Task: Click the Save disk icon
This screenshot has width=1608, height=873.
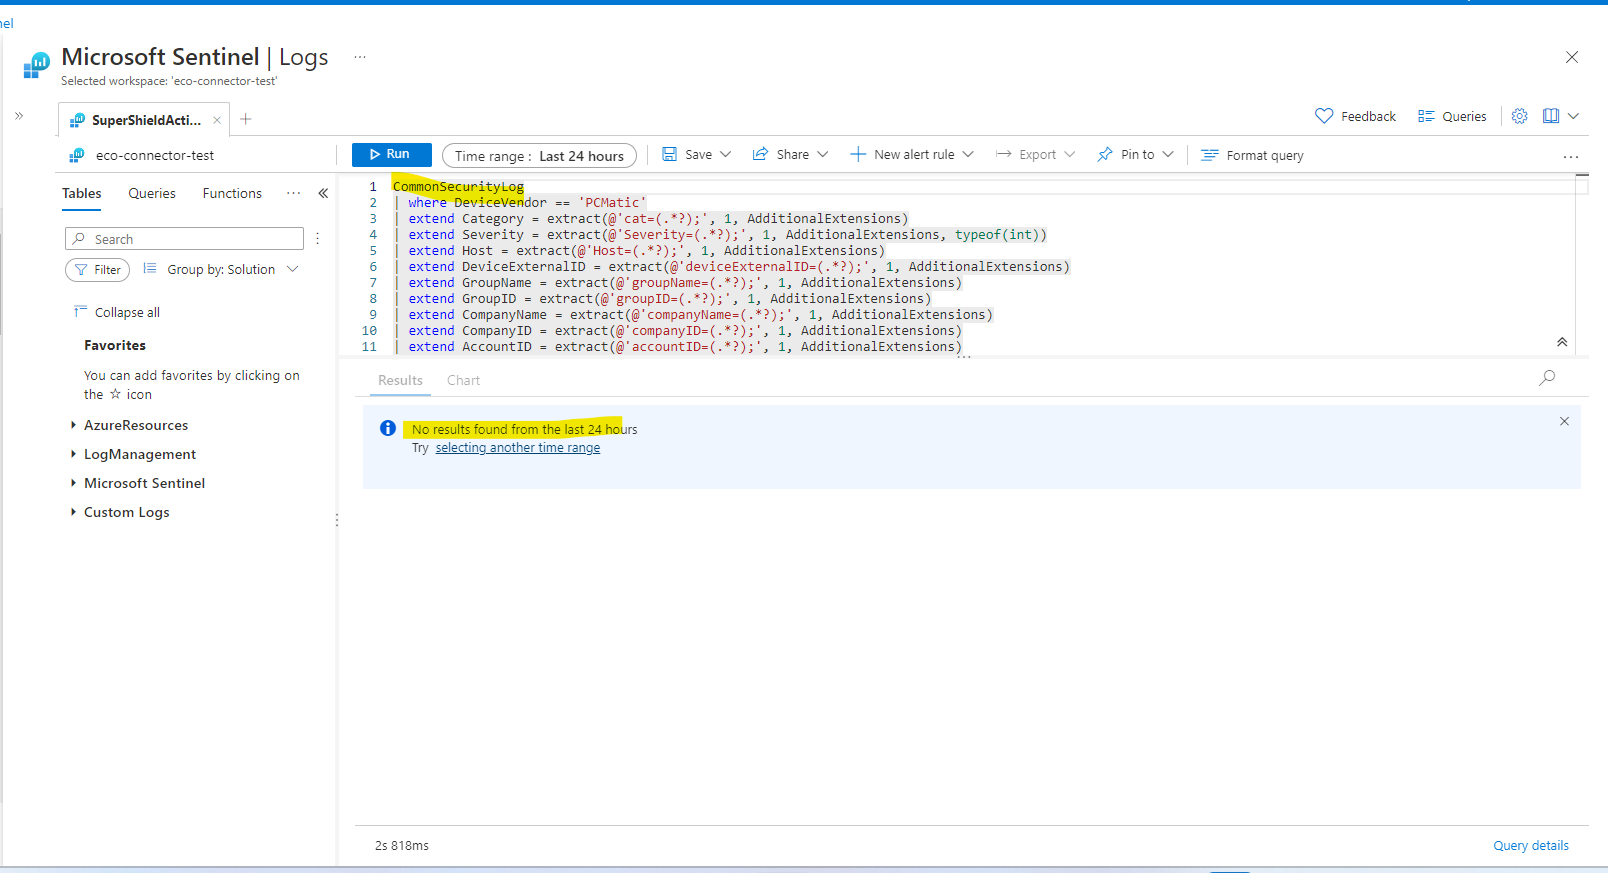Action: point(669,154)
